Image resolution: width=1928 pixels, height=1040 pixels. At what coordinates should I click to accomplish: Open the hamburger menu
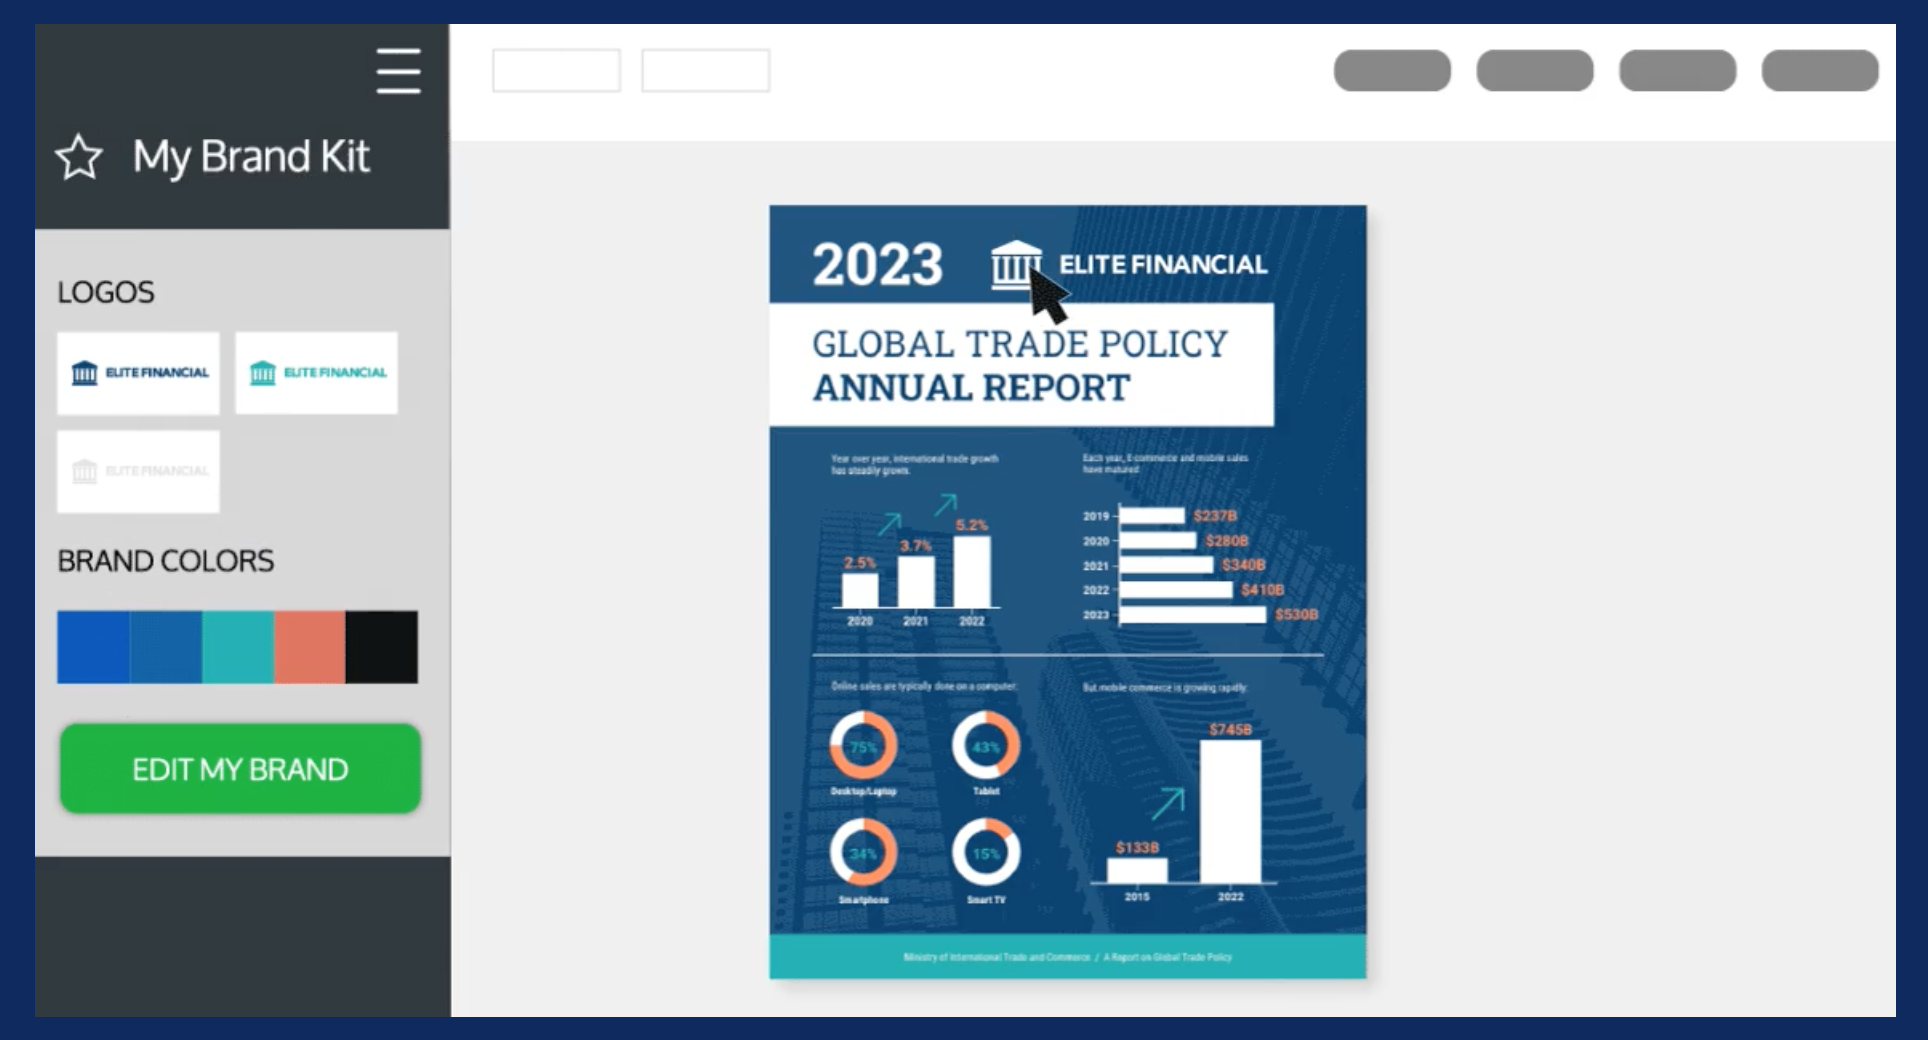pyautogui.click(x=398, y=72)
